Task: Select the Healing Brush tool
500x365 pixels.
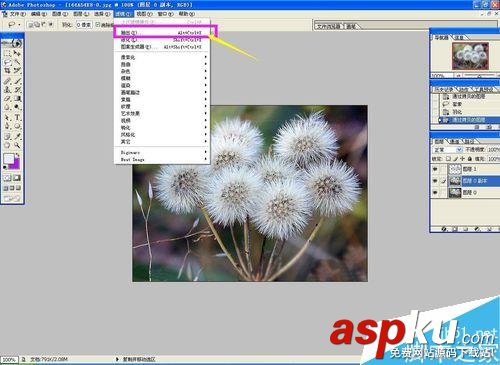Action: click(x=7, y=81)
